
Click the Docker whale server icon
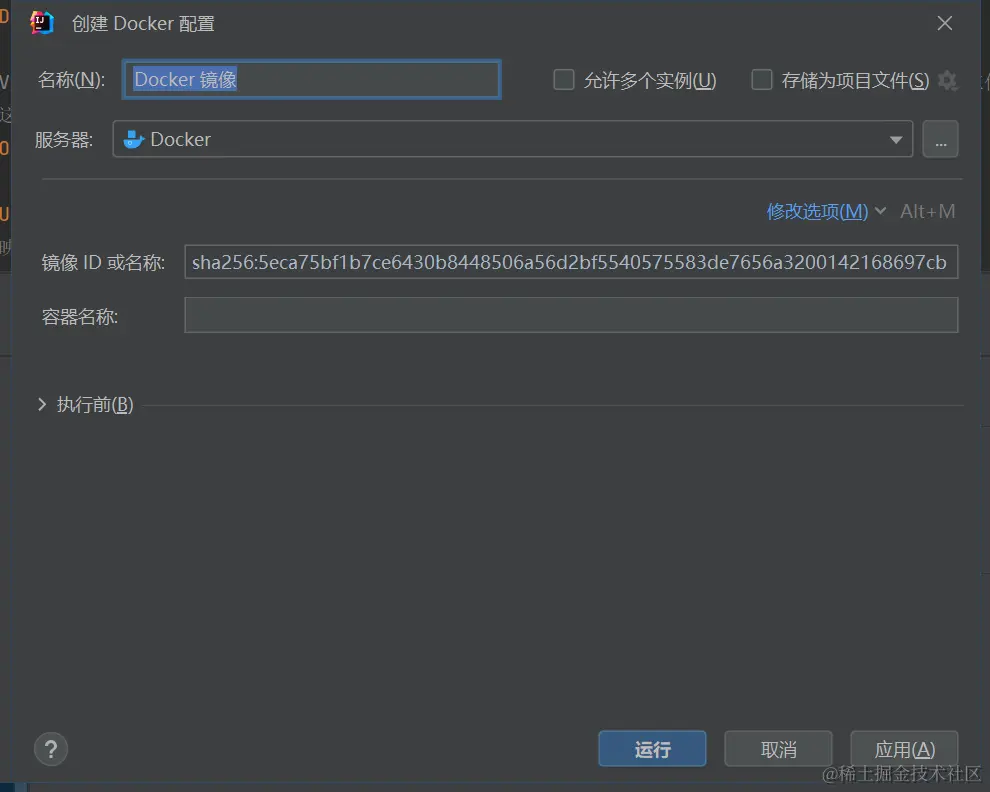pyautogui.click(x=133, y=139)
